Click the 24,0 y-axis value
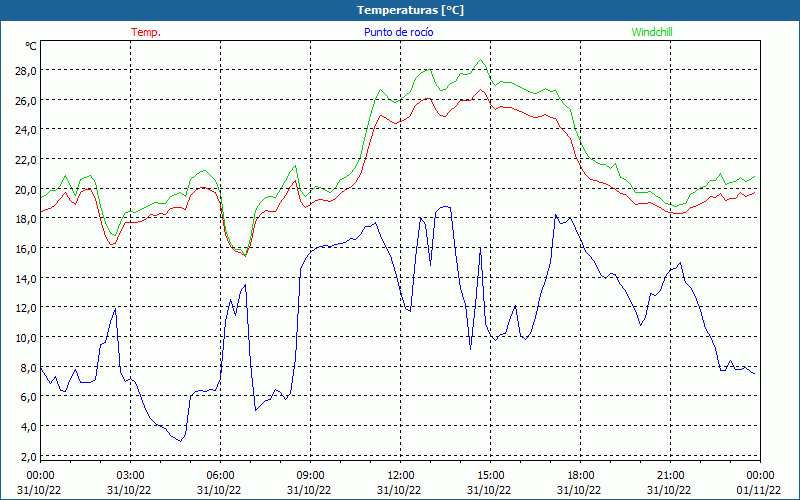 tap(25, 130)
